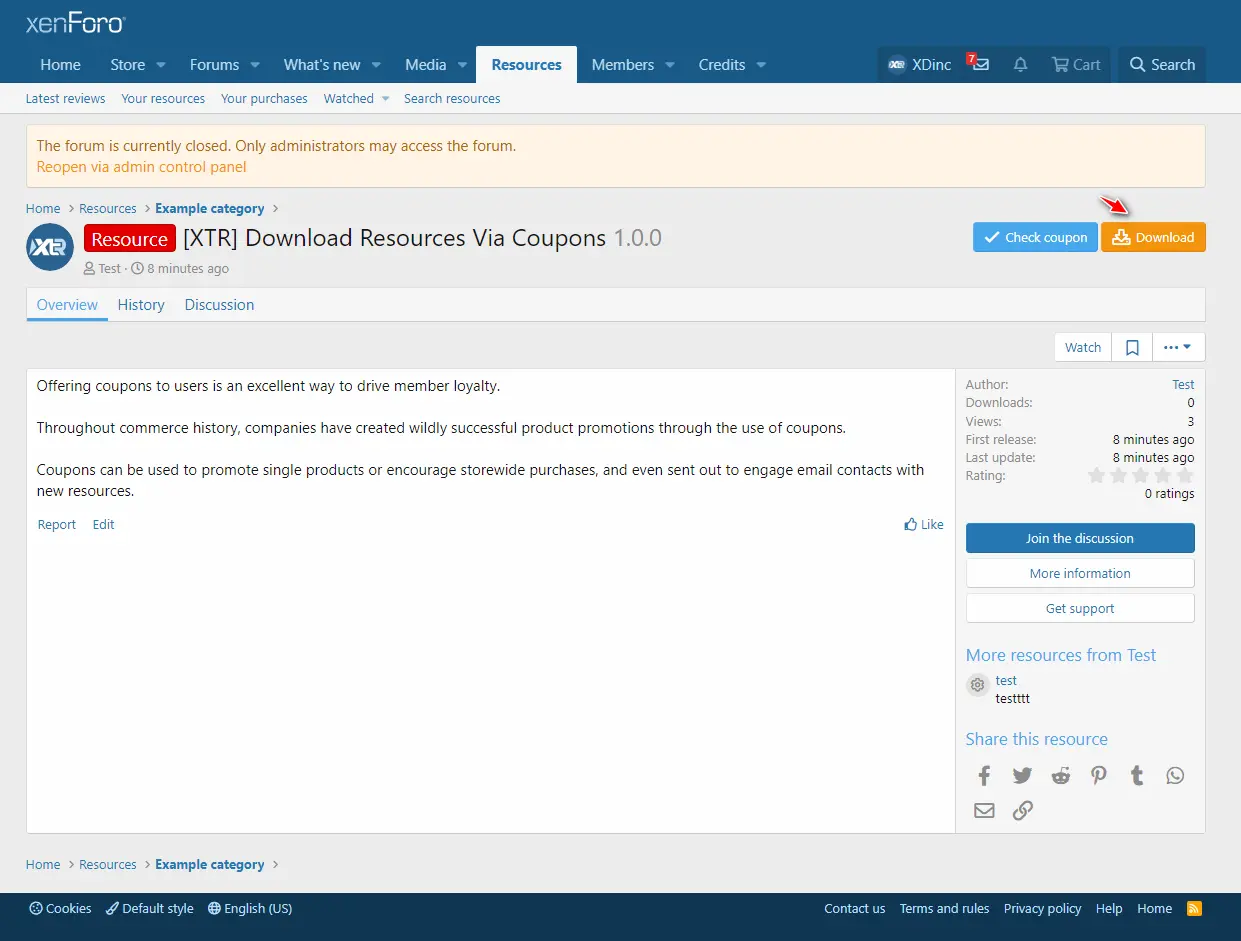Share this resource on Reddit

(x=1061, y=775)
